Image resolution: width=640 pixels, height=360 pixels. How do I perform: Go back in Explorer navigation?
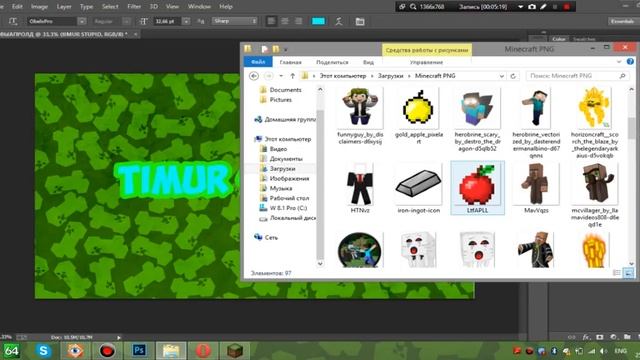pyautogui.click(x=253, y=76)
